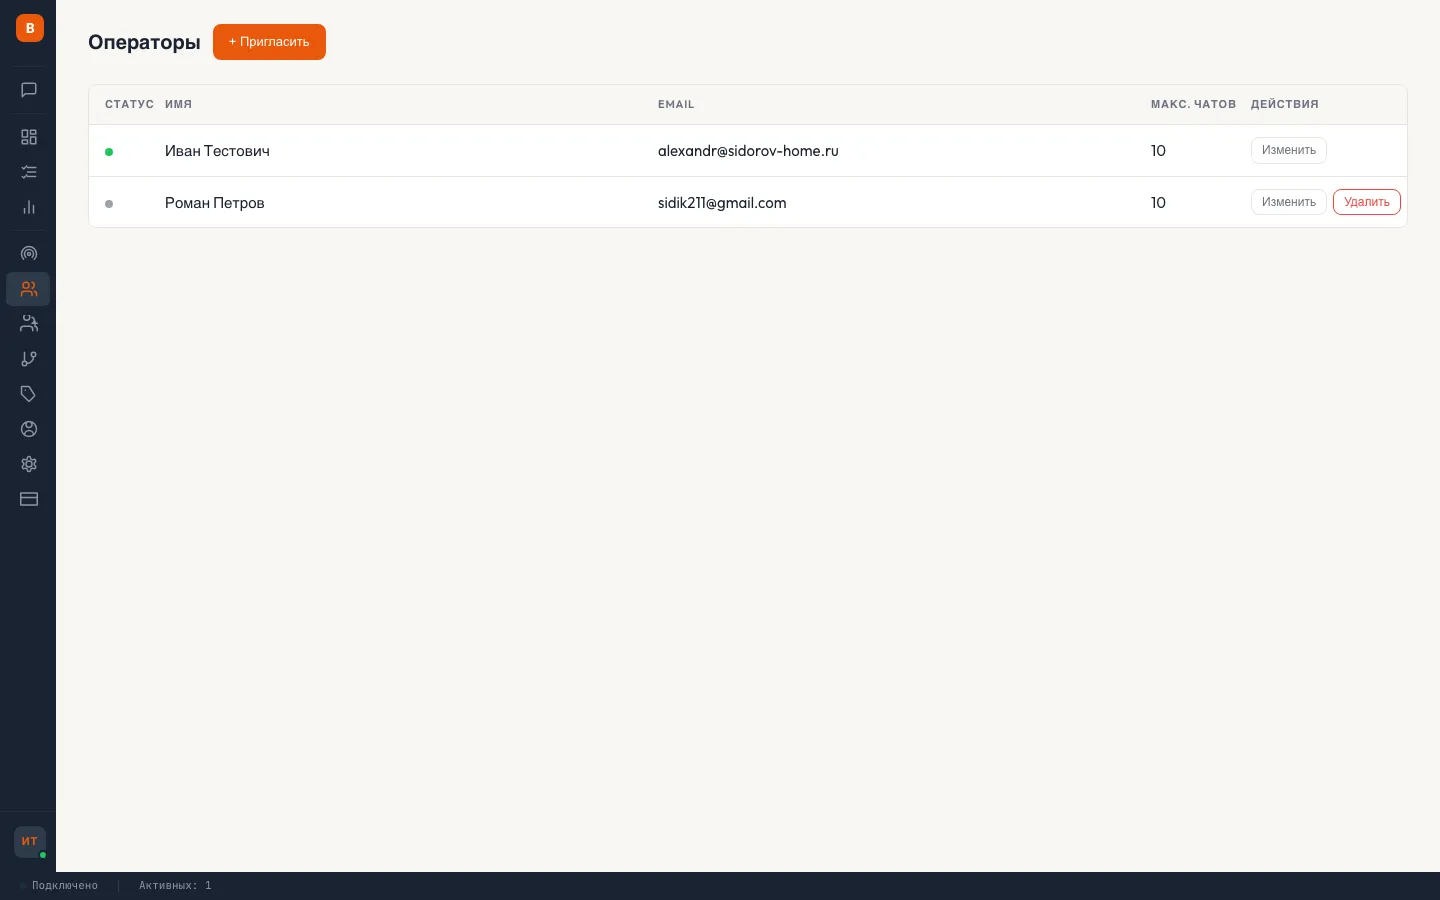Click Изменить for Роман Петров
Image resolution: width=1440 pixels, height=900 pixels.
click(1288, 202)
